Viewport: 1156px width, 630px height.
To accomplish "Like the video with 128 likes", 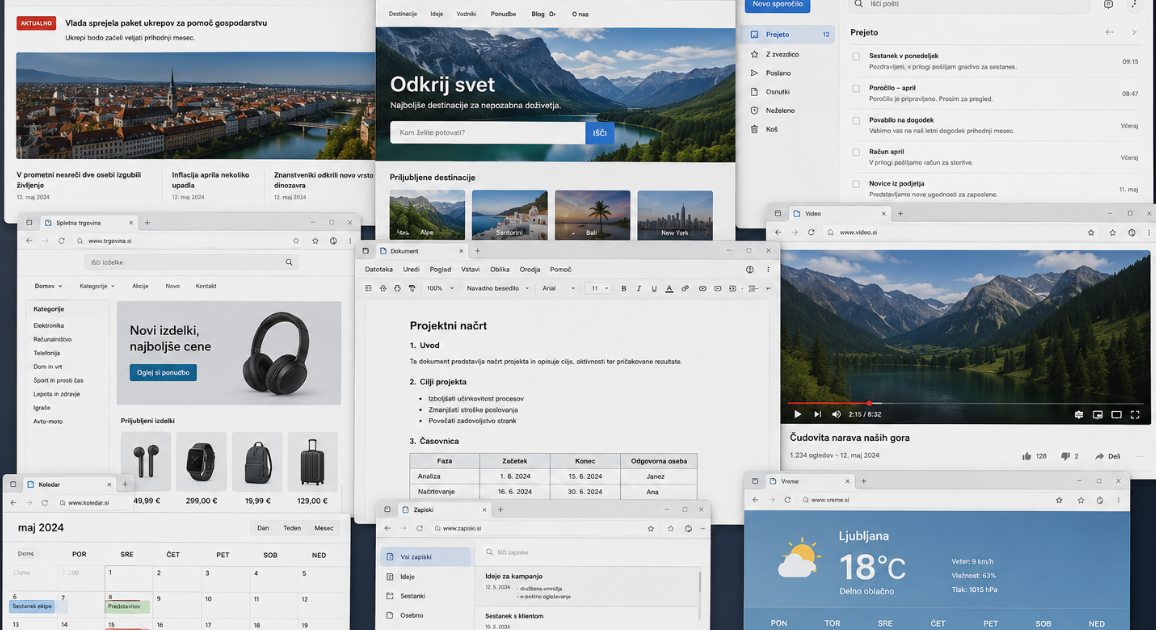I will tap(1034, 456).
